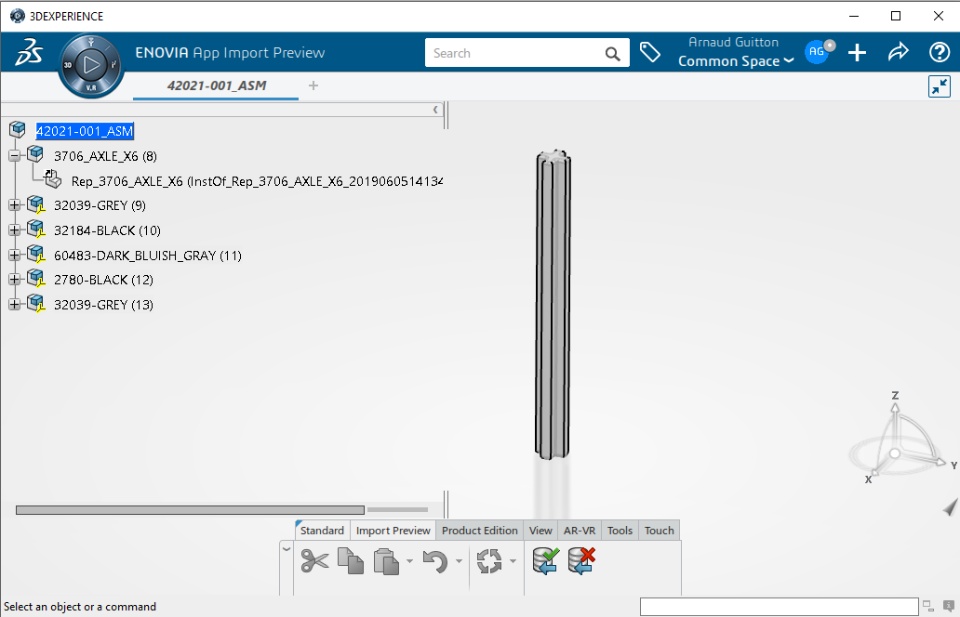Screen dimensions: 960x617
Task: Add a new tab with plus
Action: tap(313, 86)
